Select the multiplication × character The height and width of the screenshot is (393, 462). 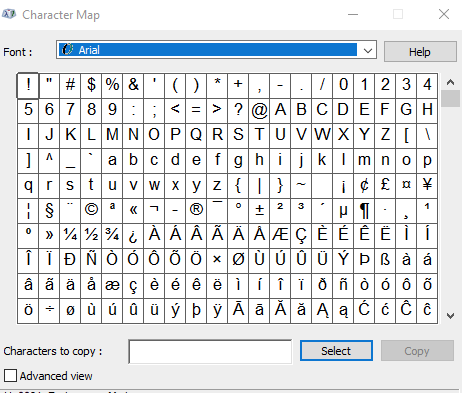pyautogui.click(x=217, y=261)
